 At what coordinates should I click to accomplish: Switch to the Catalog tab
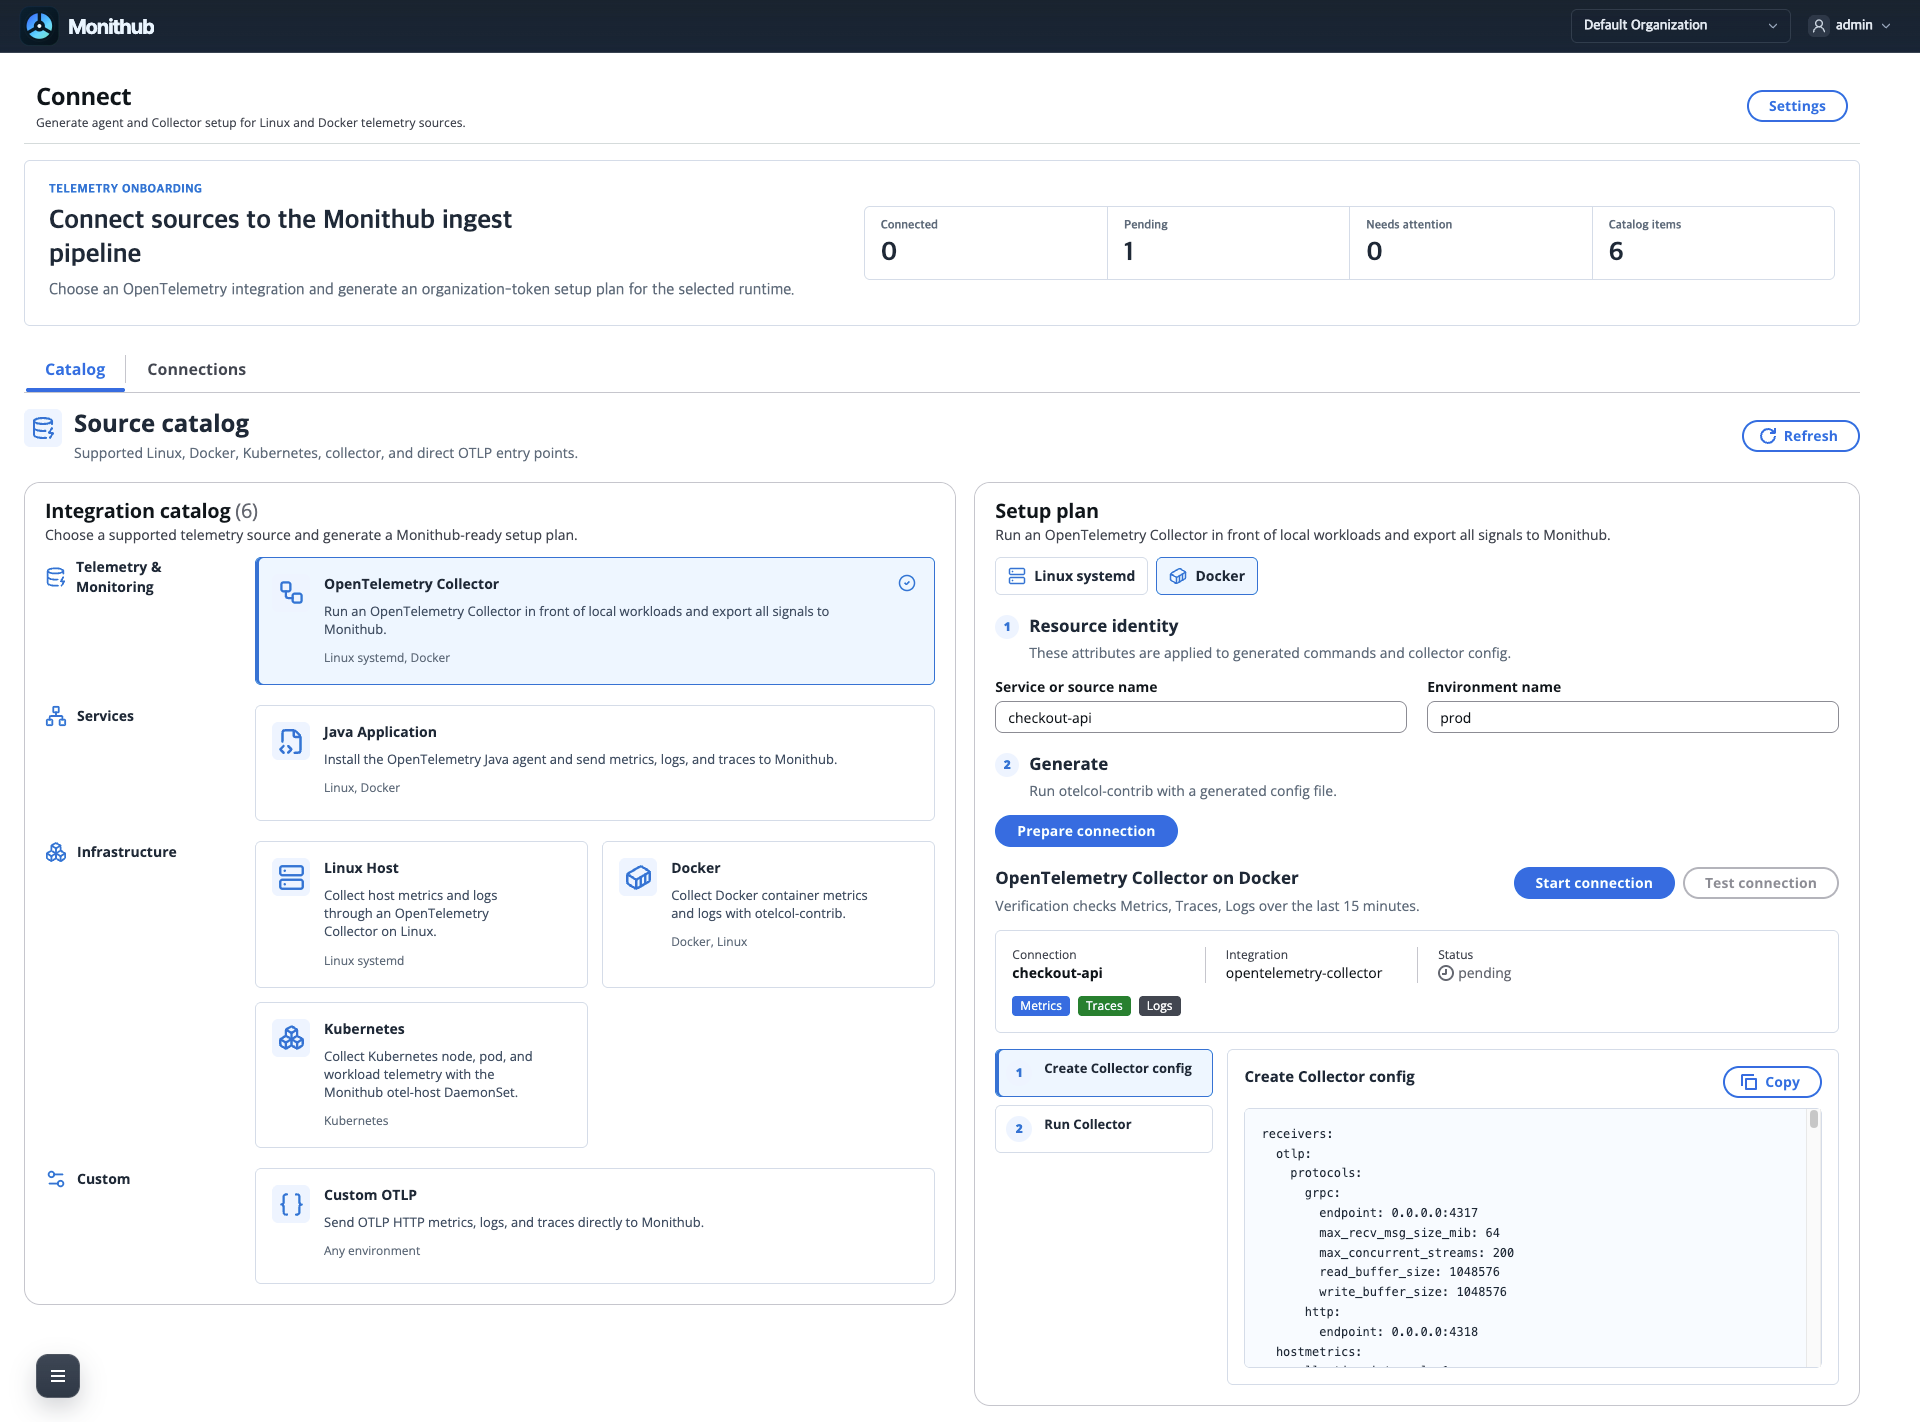[75, 369]
